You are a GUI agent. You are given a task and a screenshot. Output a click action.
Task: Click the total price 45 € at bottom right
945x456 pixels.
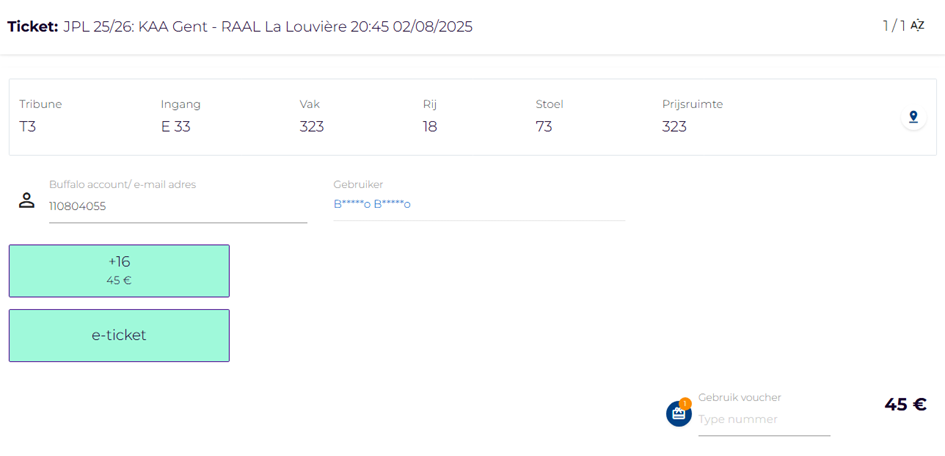click(905, 404)
